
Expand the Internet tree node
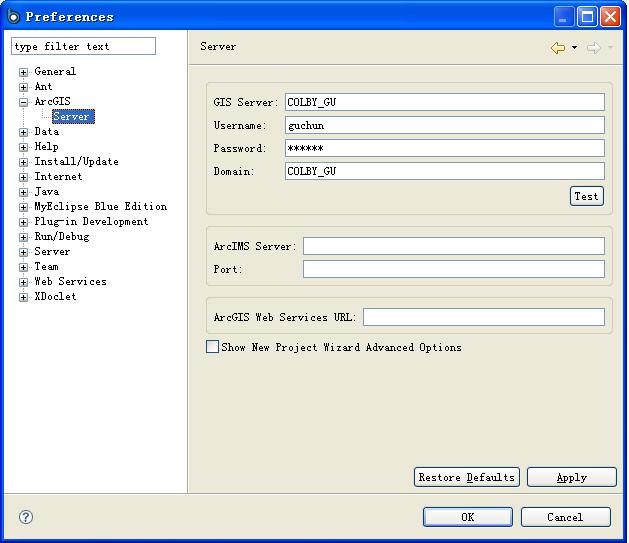point(23,177)
